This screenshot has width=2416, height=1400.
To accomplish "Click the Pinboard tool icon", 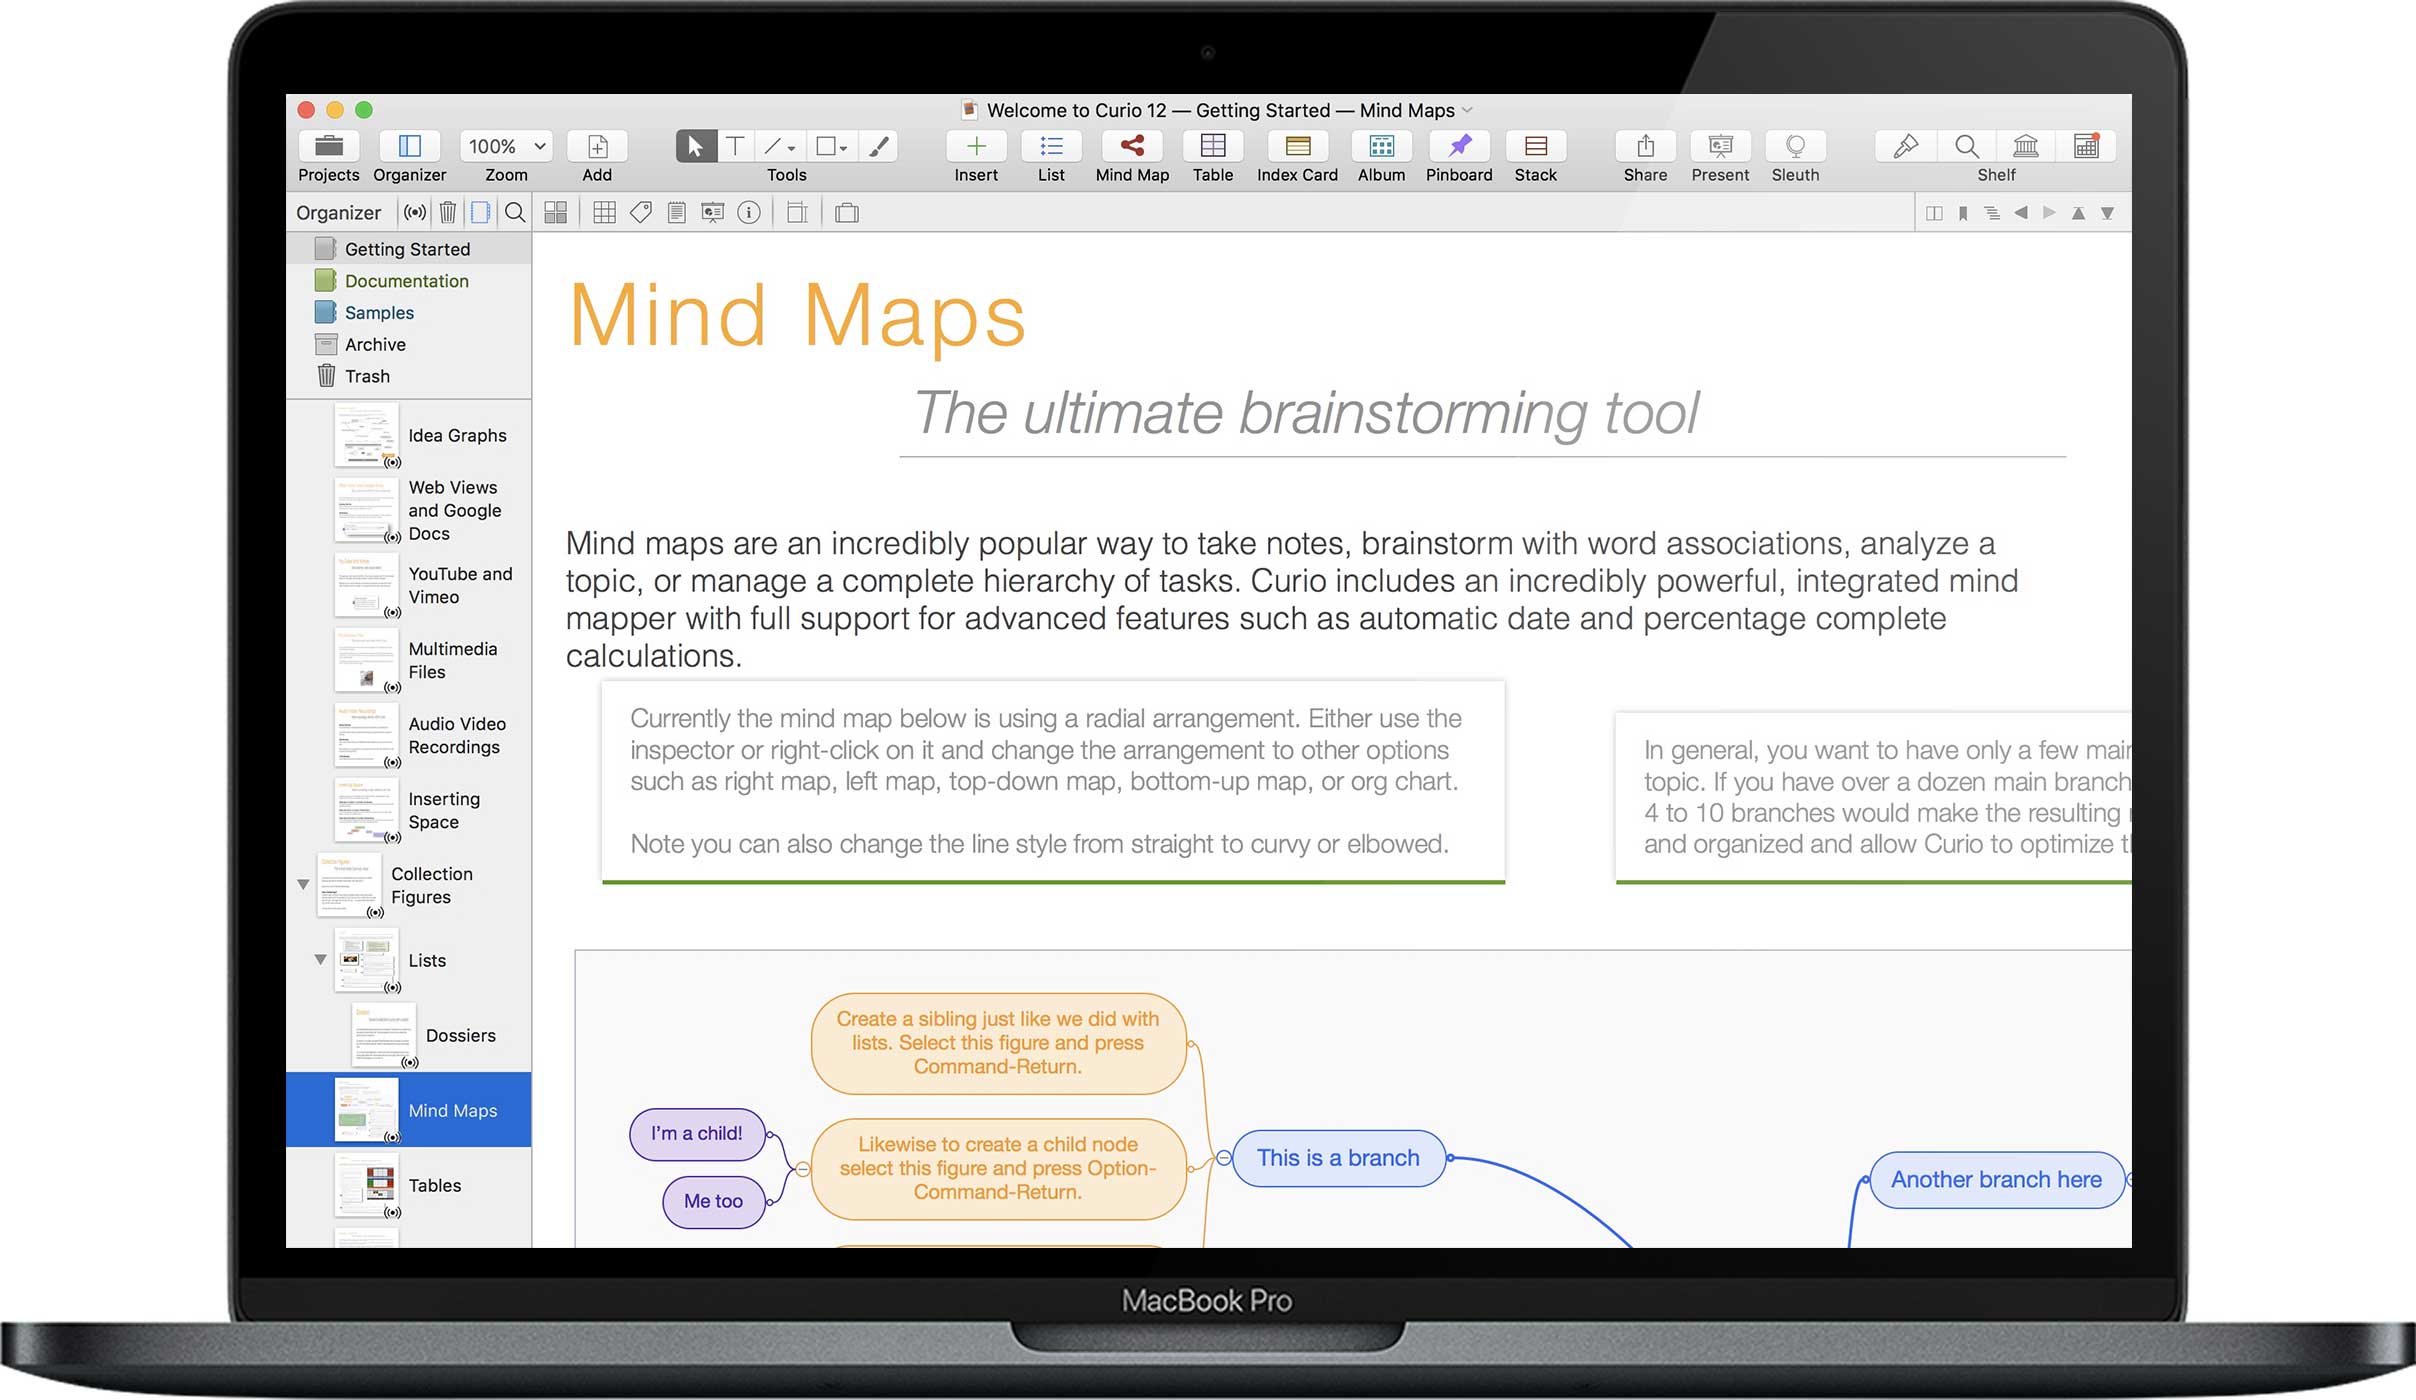I will point(1456,150).
